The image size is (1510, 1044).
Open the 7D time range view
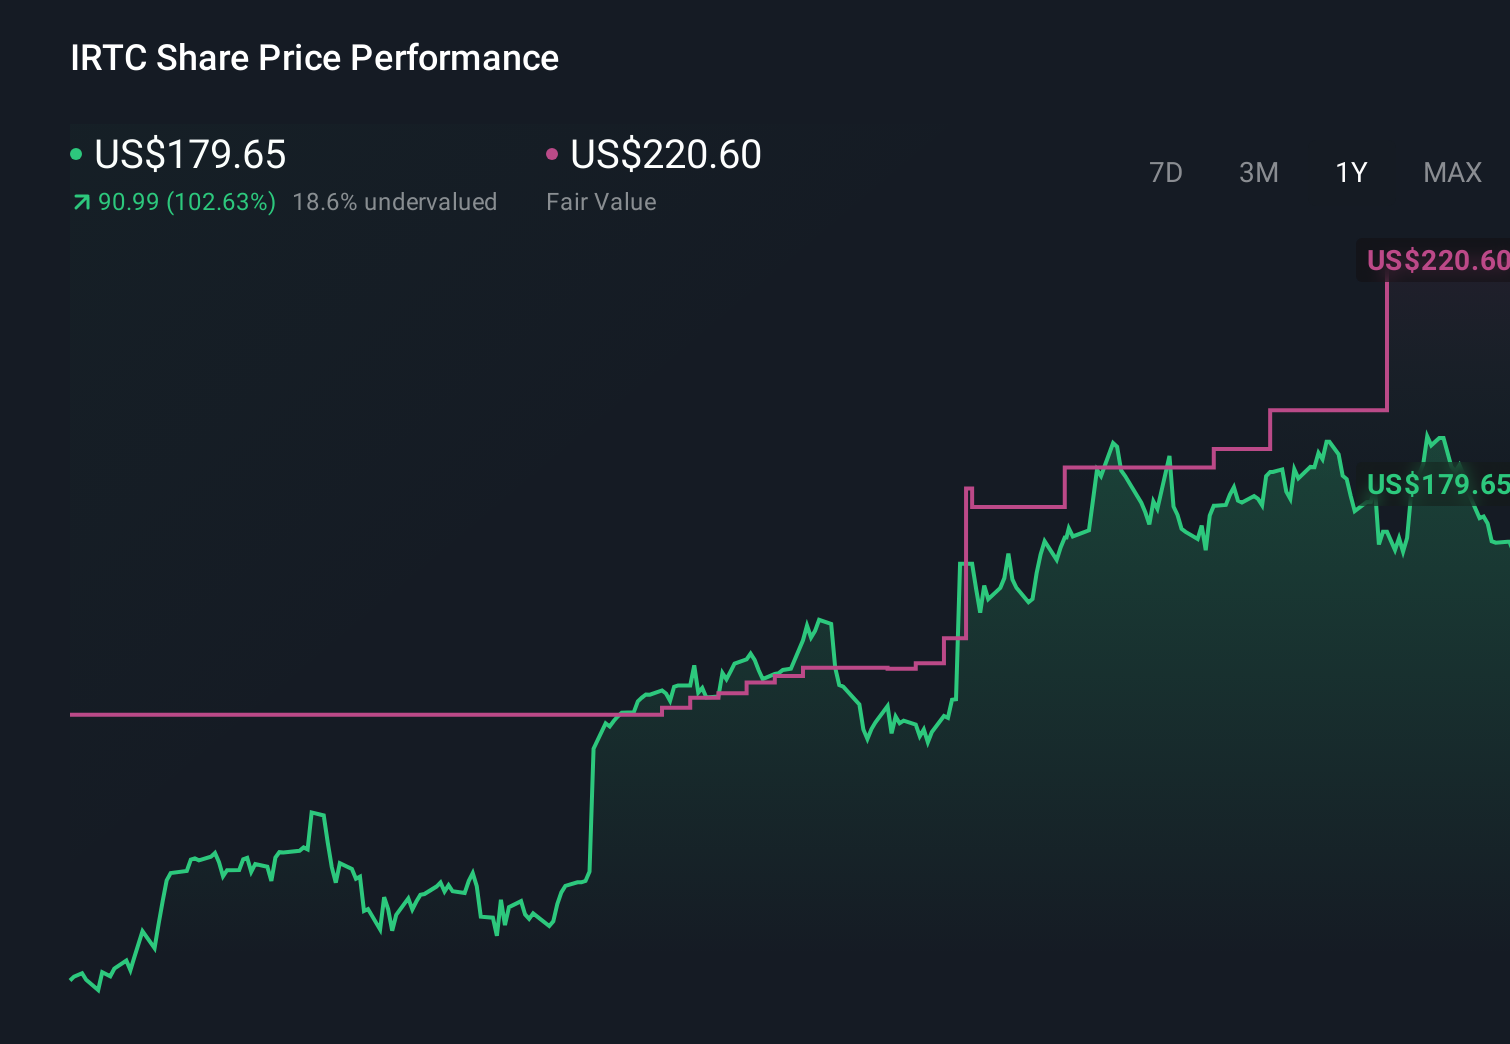tap(1166, 172)
